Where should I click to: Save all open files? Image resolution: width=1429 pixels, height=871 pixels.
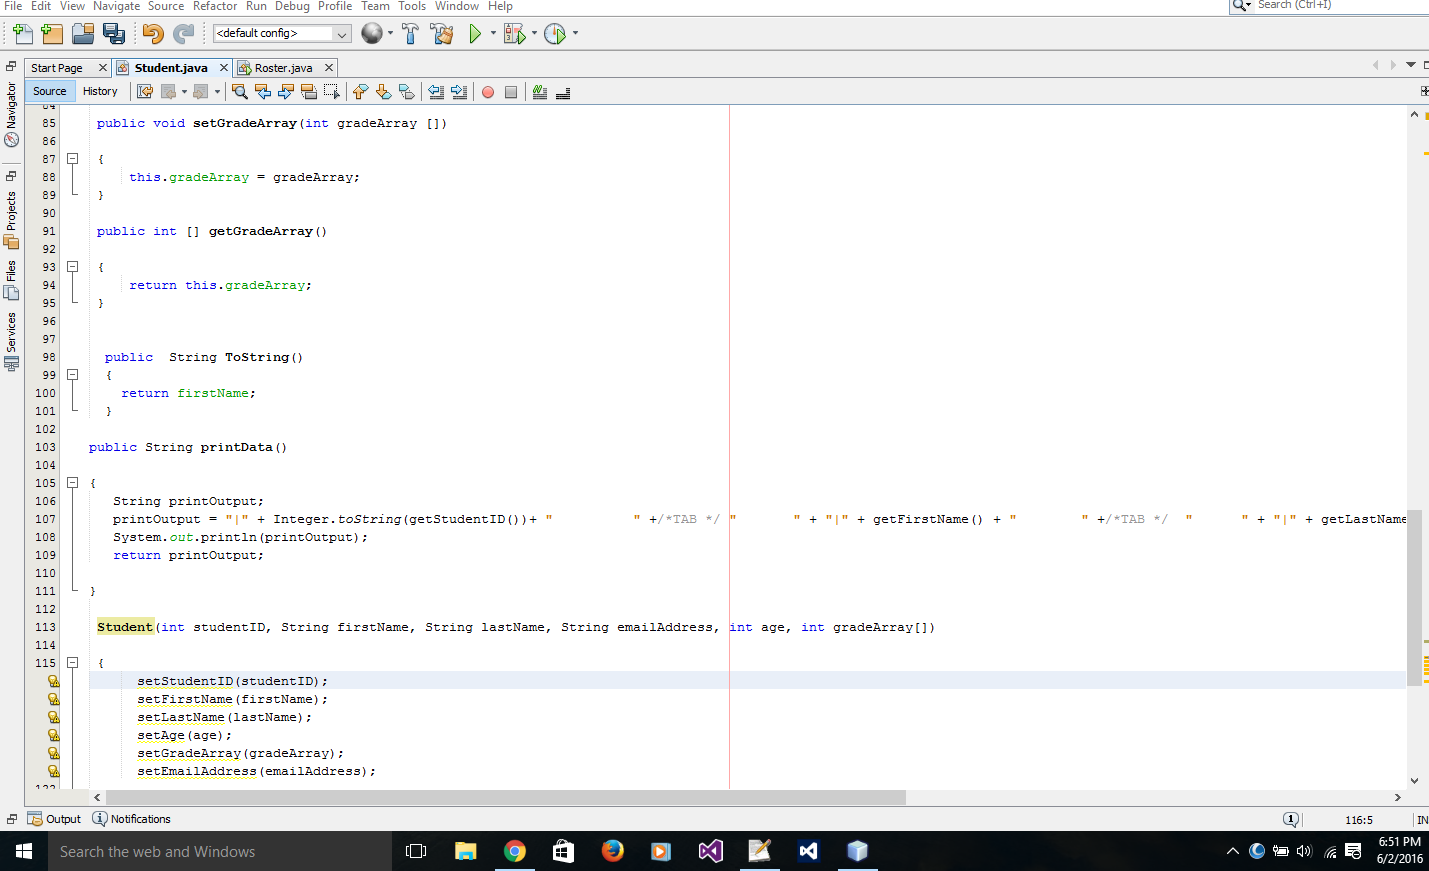(x=114, y=33)
